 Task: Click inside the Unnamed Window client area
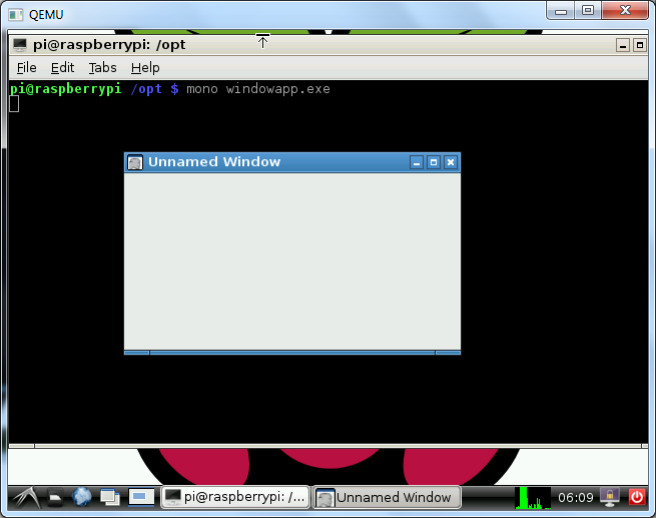pos(292,262)
